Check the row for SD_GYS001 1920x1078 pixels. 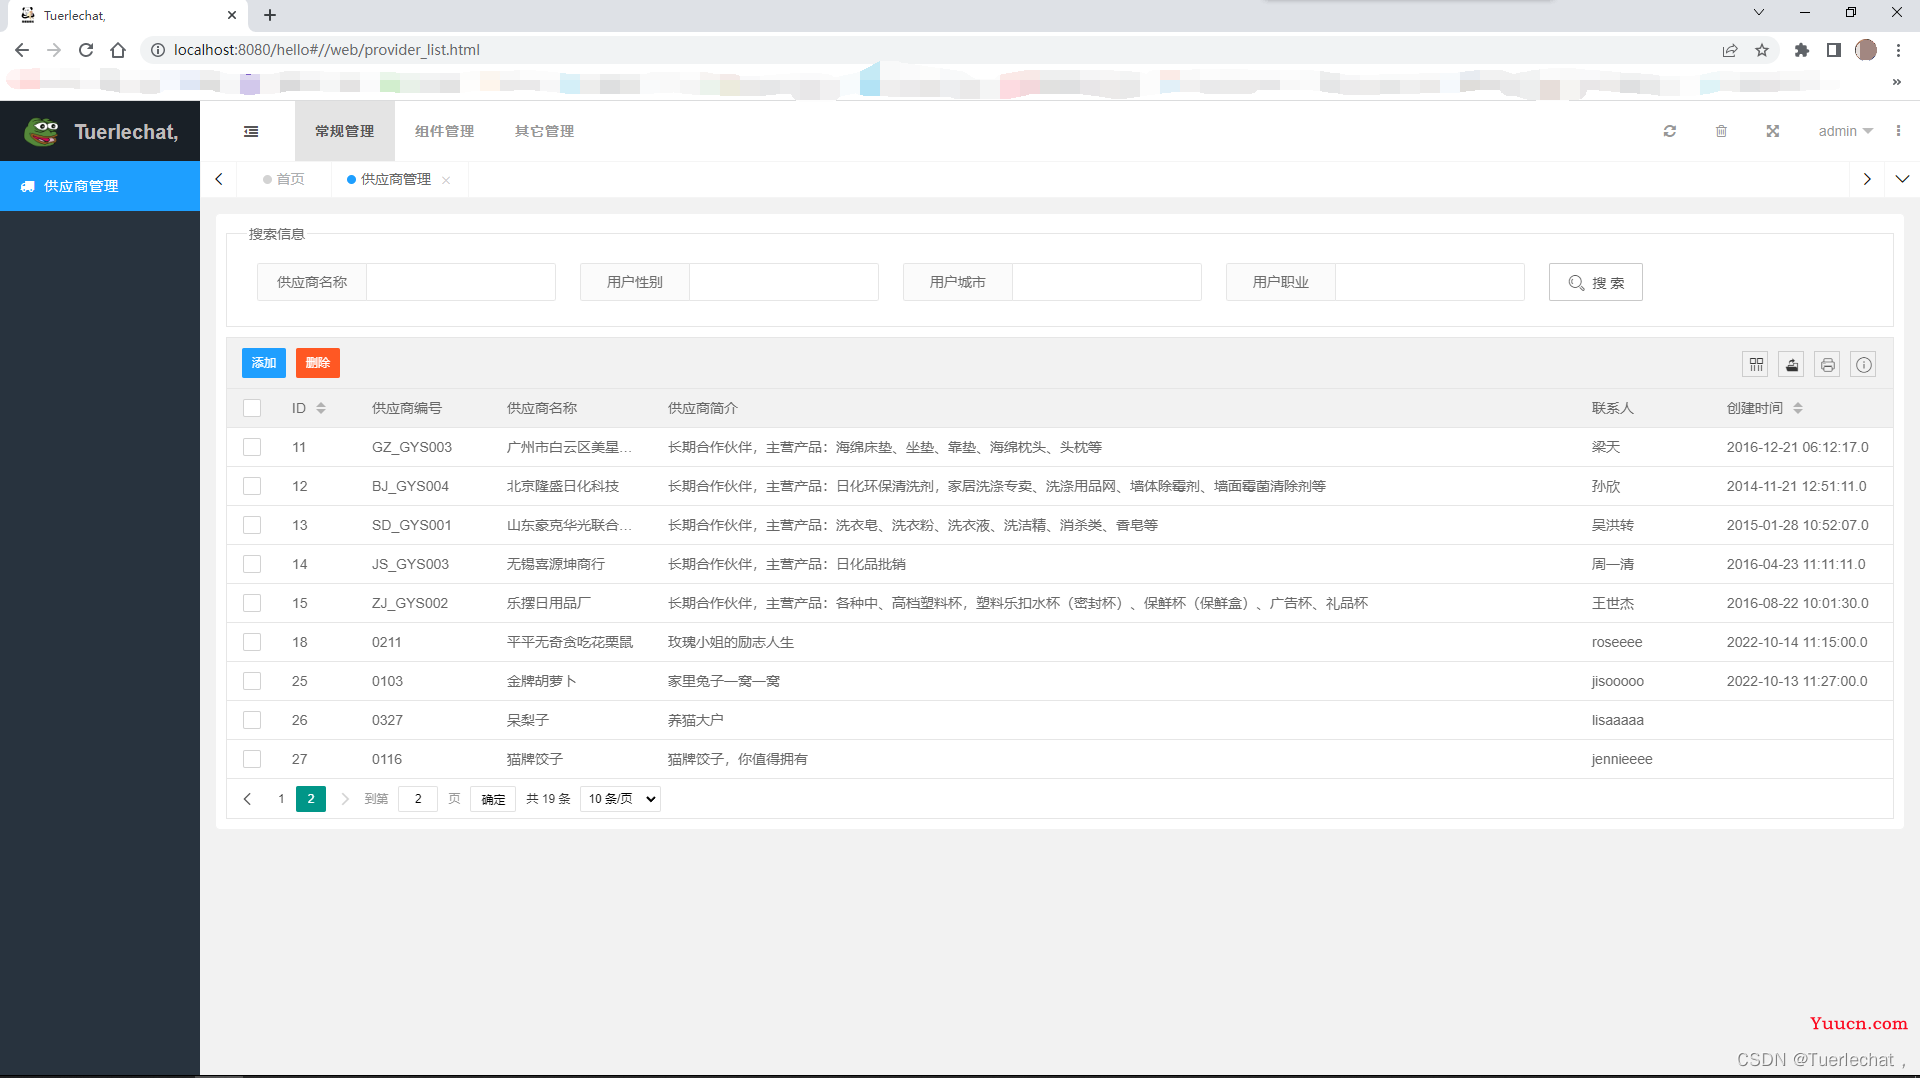[252, 525]
